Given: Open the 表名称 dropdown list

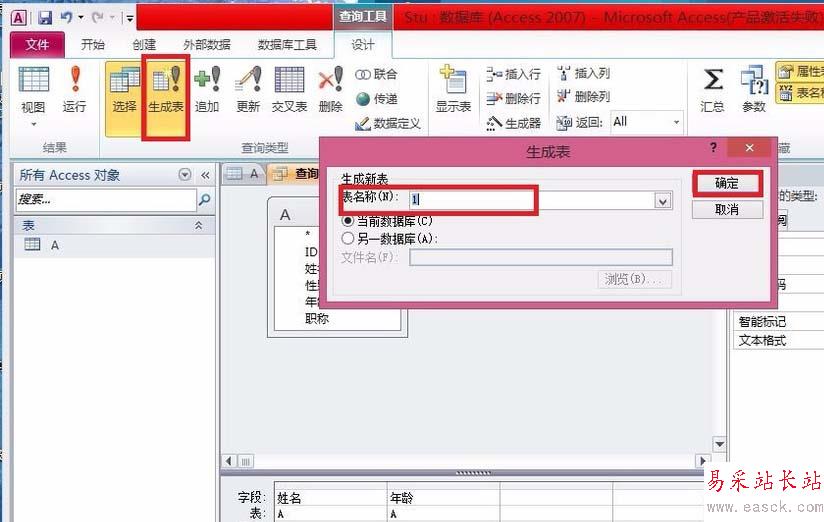Looking at the screenshot, I should [x=663, y=201].
